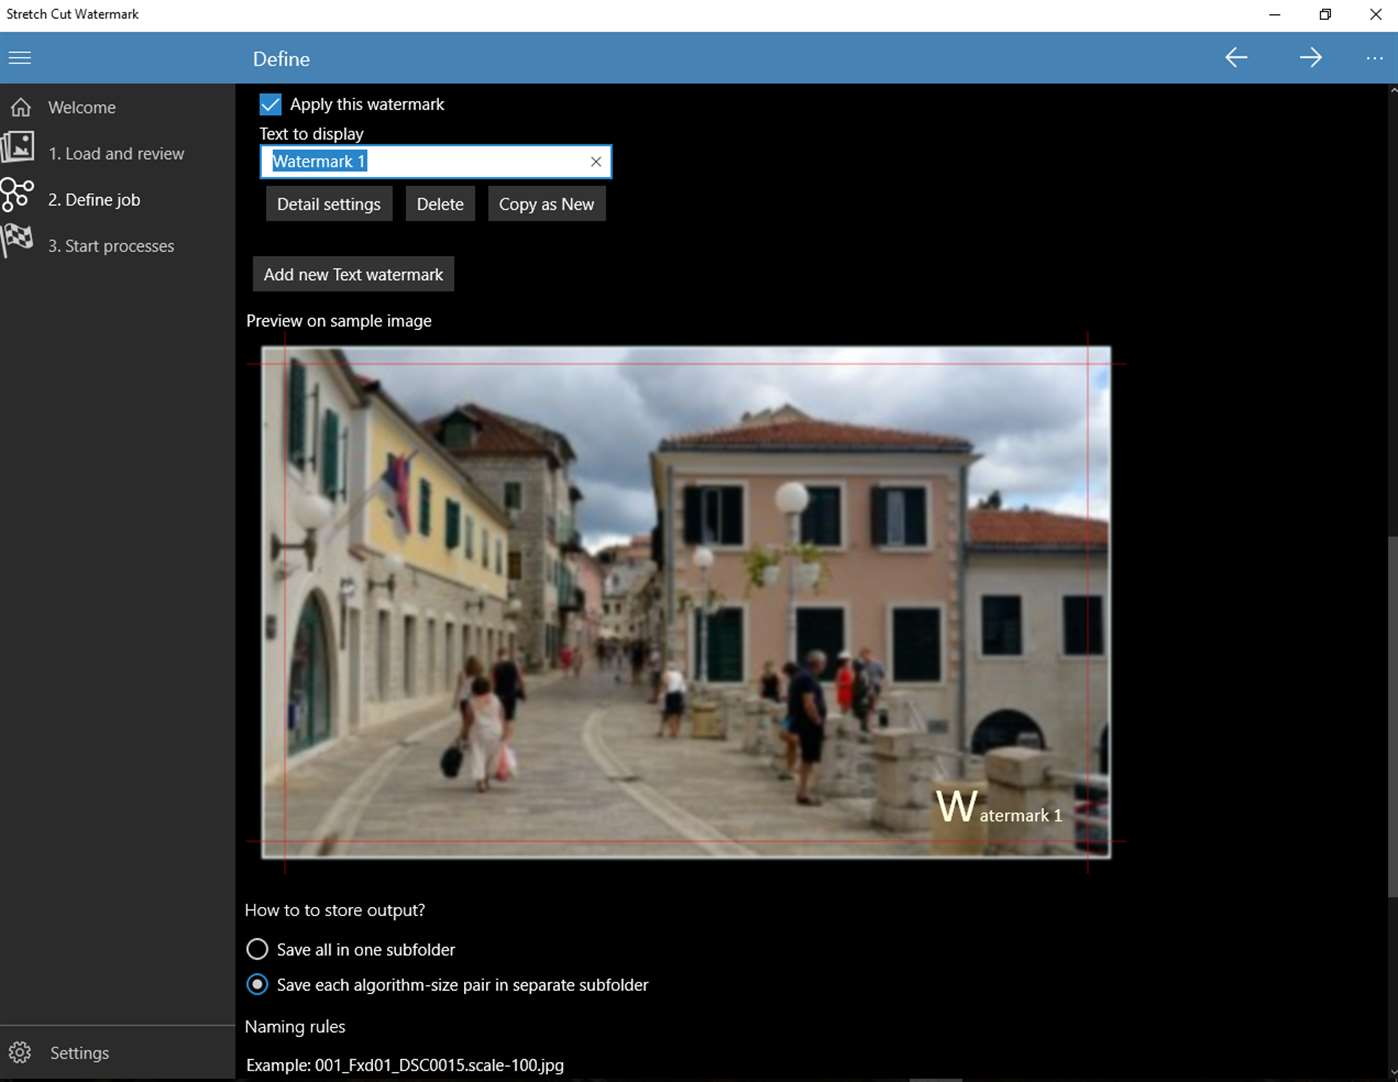This screenshot has height=1082, width=1398.
Task: Click the Naming rules heading
Action: pyautogui.click(x=295, y=1027)
